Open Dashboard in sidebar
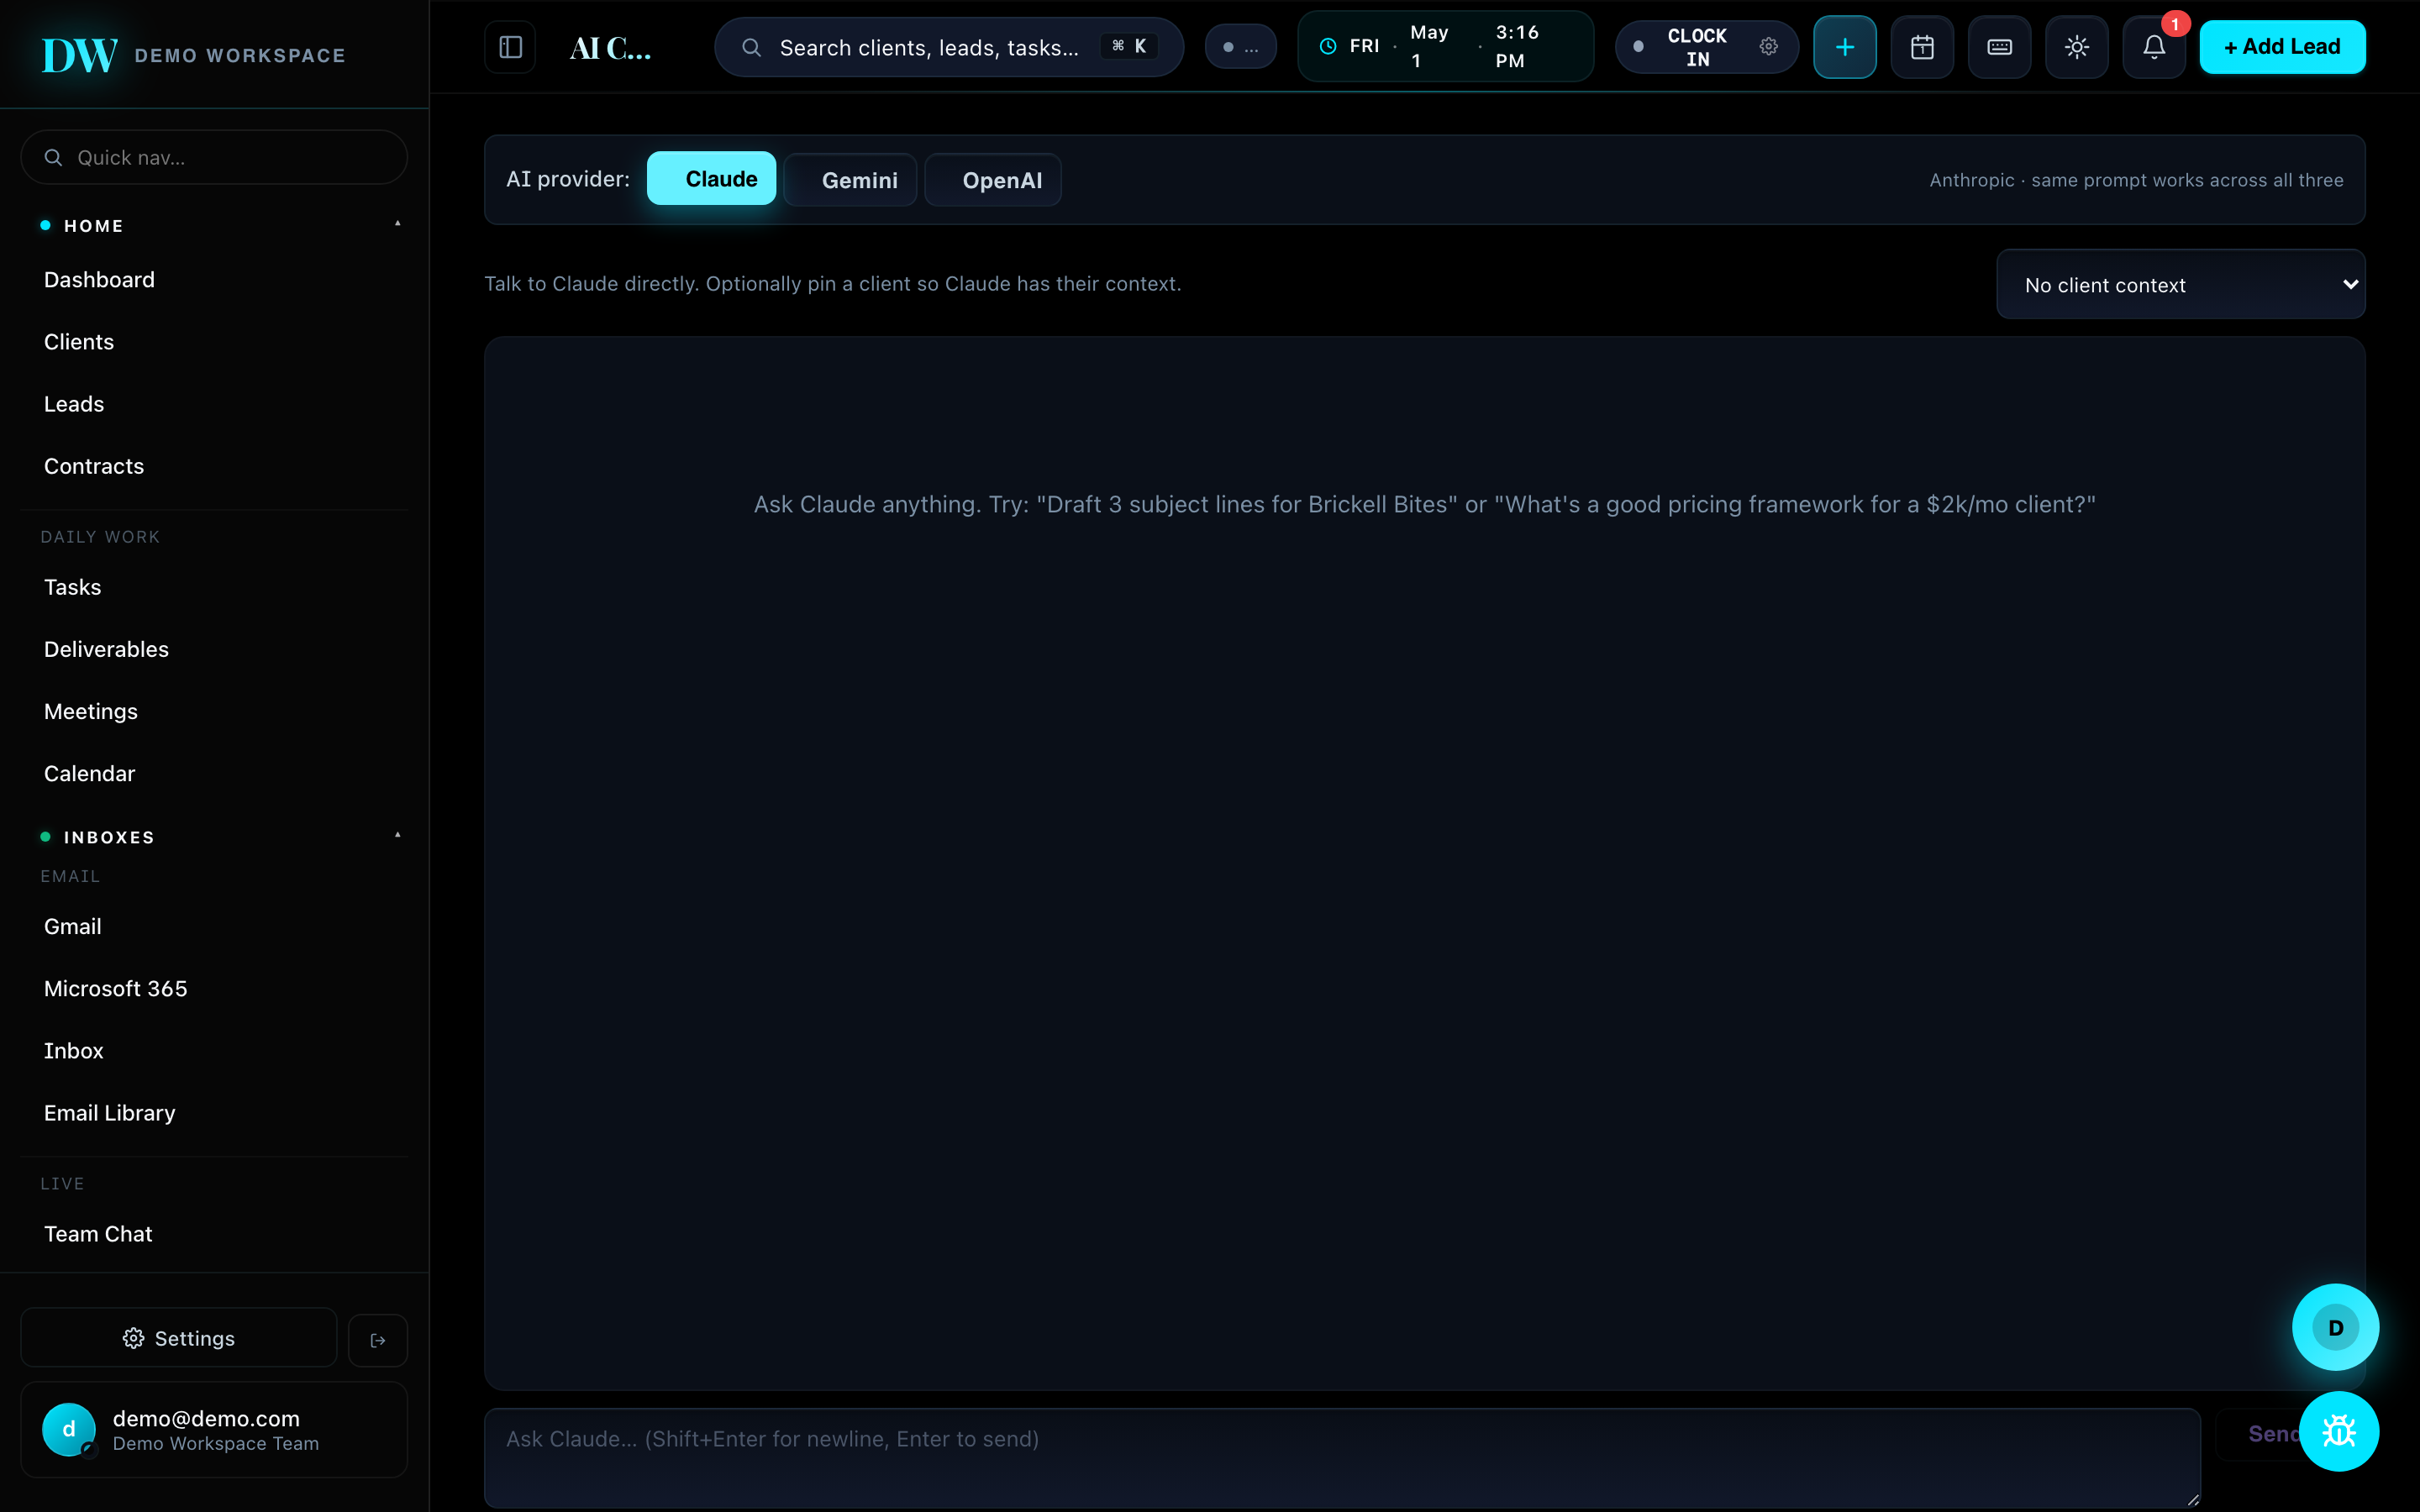2420x1512 pixels. (214, 280)
